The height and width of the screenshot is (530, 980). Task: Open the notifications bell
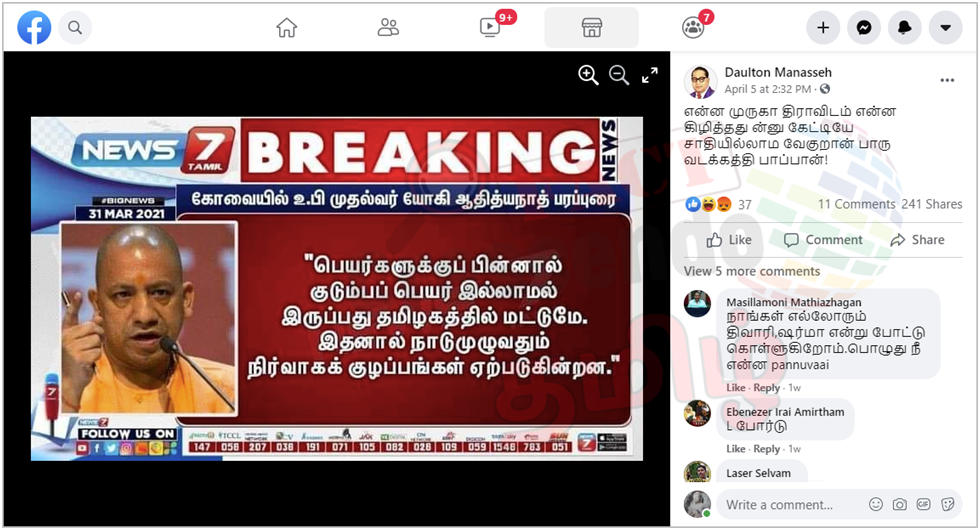904,28
